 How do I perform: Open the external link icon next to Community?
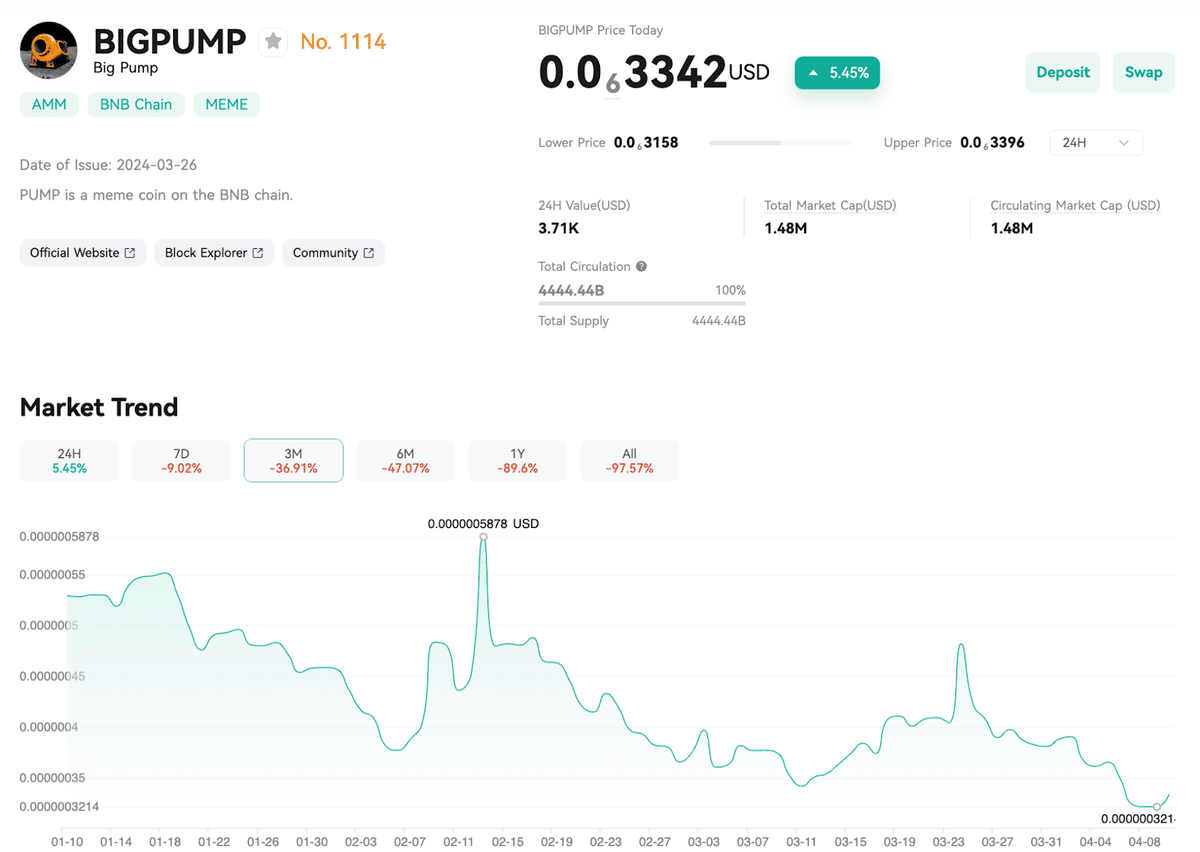pyautogui.click(x=369, y=252)
